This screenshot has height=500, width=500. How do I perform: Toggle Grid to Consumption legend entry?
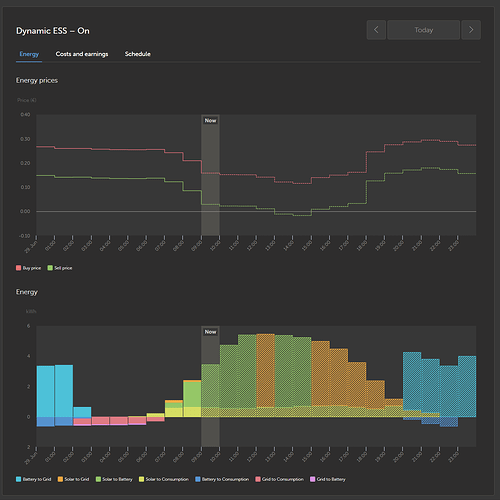(x=279, y=479)
